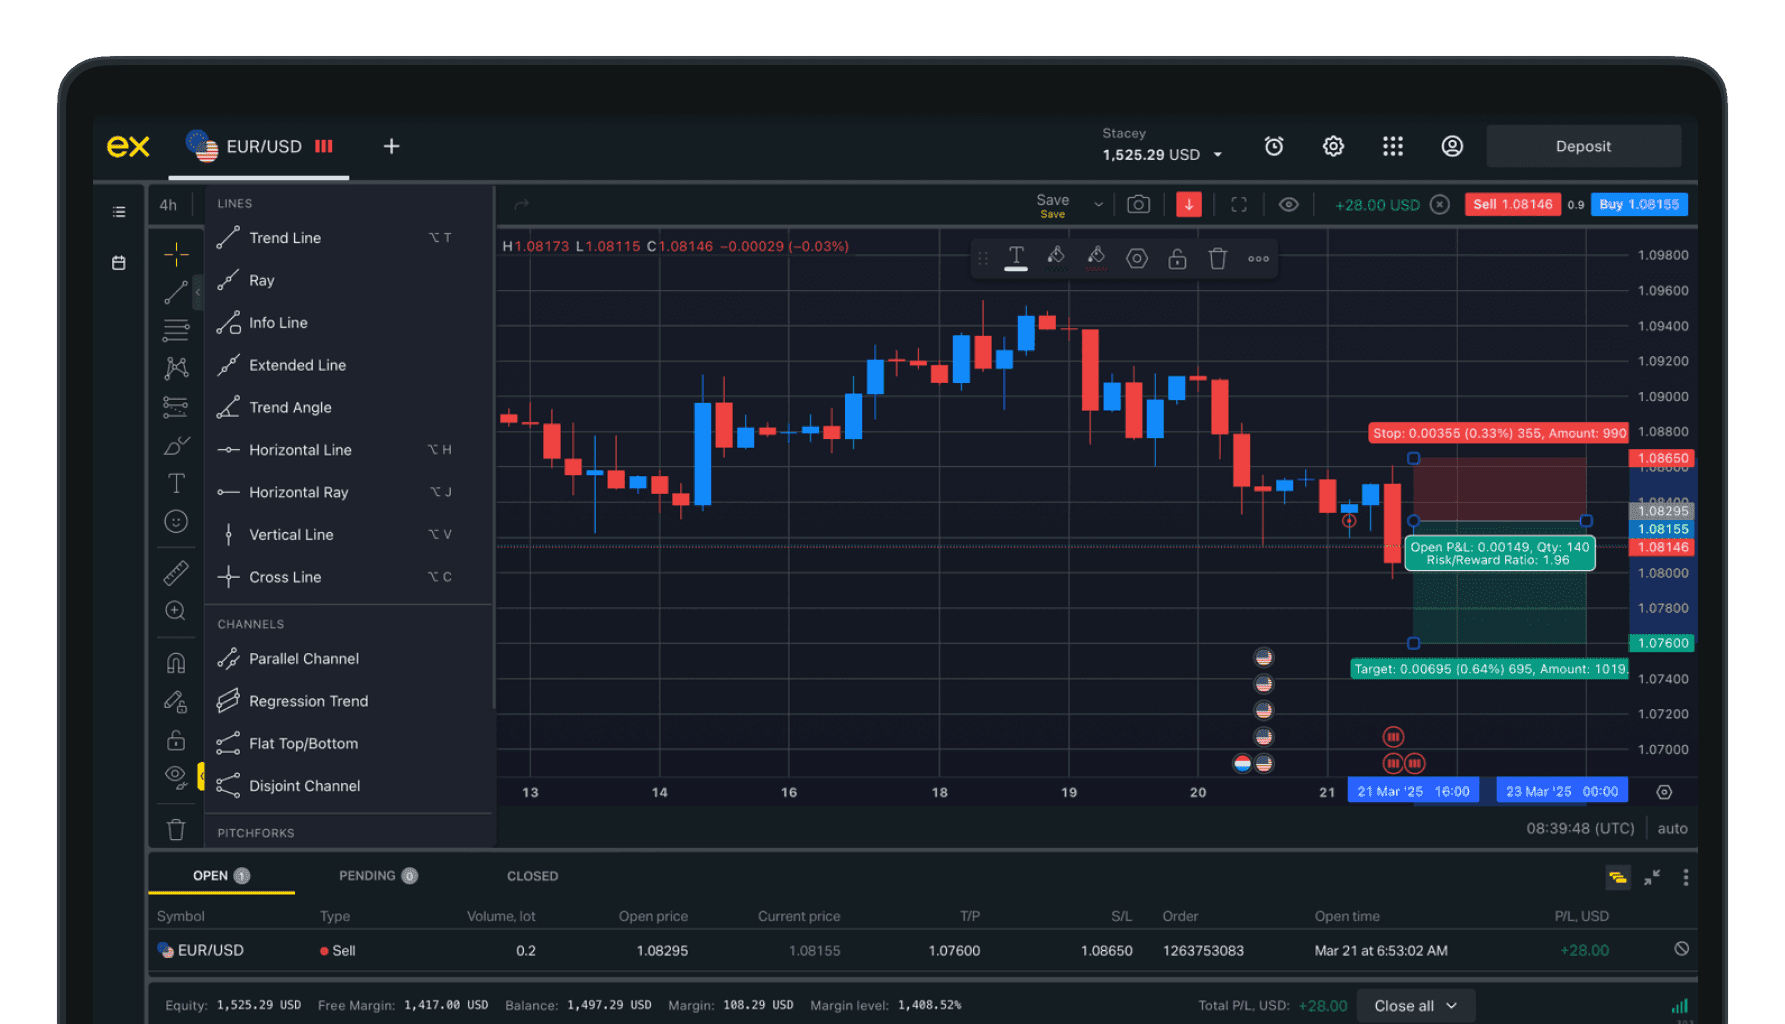This screenshot has height=1024, width=1785.
Task: Click Sell at 1.08146
Action: [1512, 204]
